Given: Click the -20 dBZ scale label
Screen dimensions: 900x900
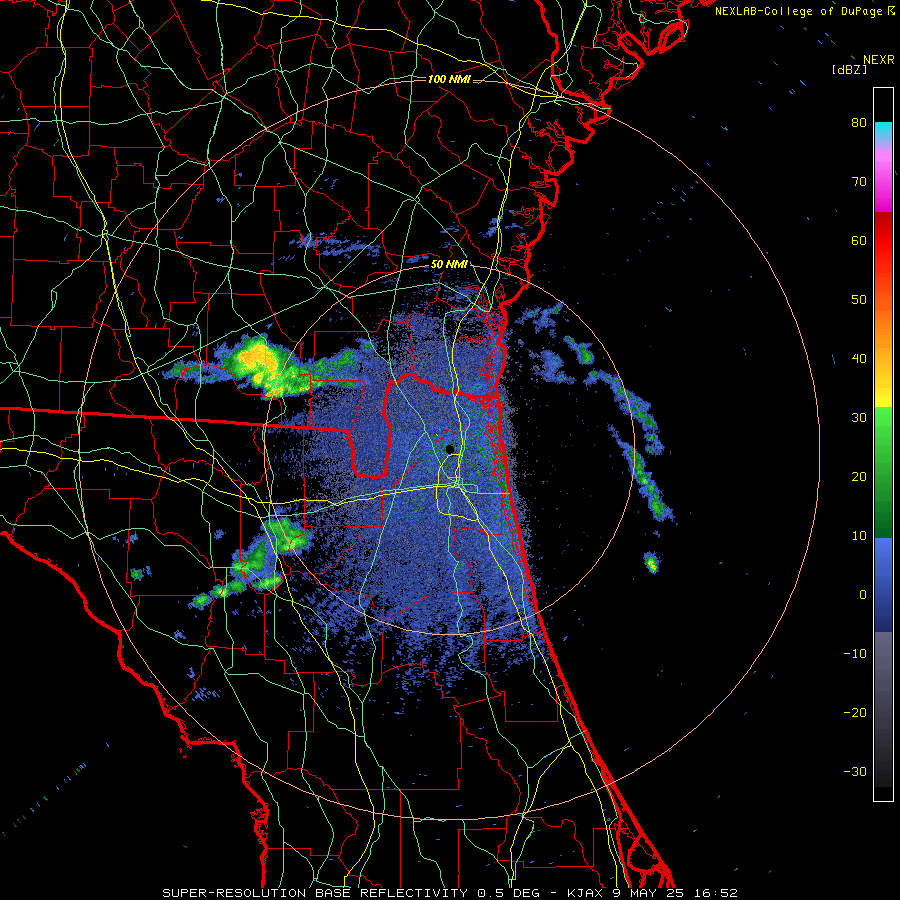Looking at the screenshot, I should [855, 713].
